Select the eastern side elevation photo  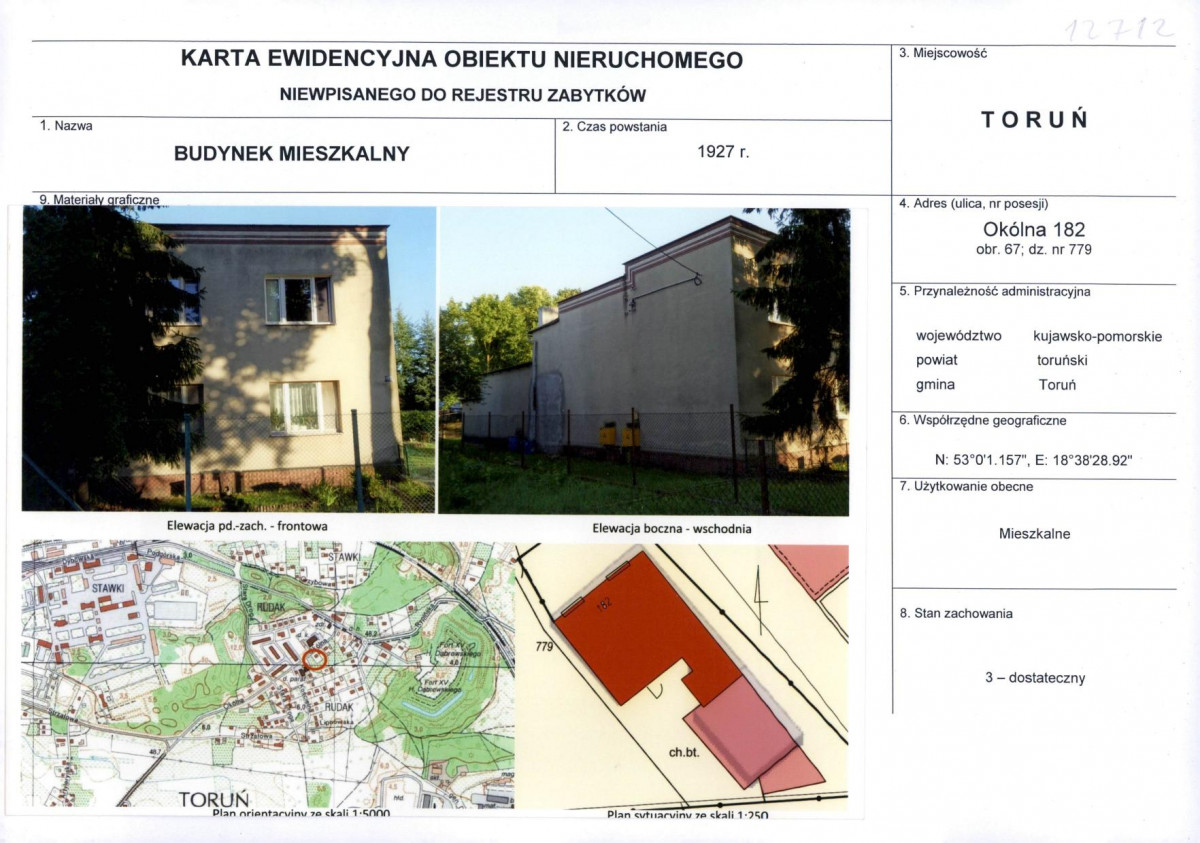(650, 360)
